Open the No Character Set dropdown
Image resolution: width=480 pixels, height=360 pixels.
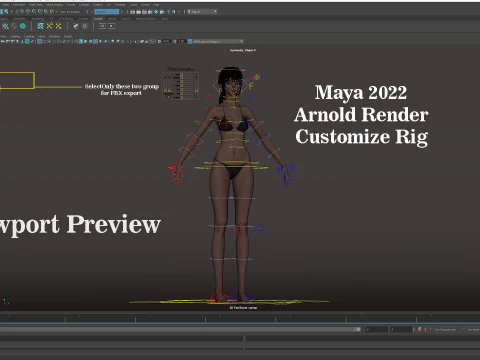(x=445, y=329)
